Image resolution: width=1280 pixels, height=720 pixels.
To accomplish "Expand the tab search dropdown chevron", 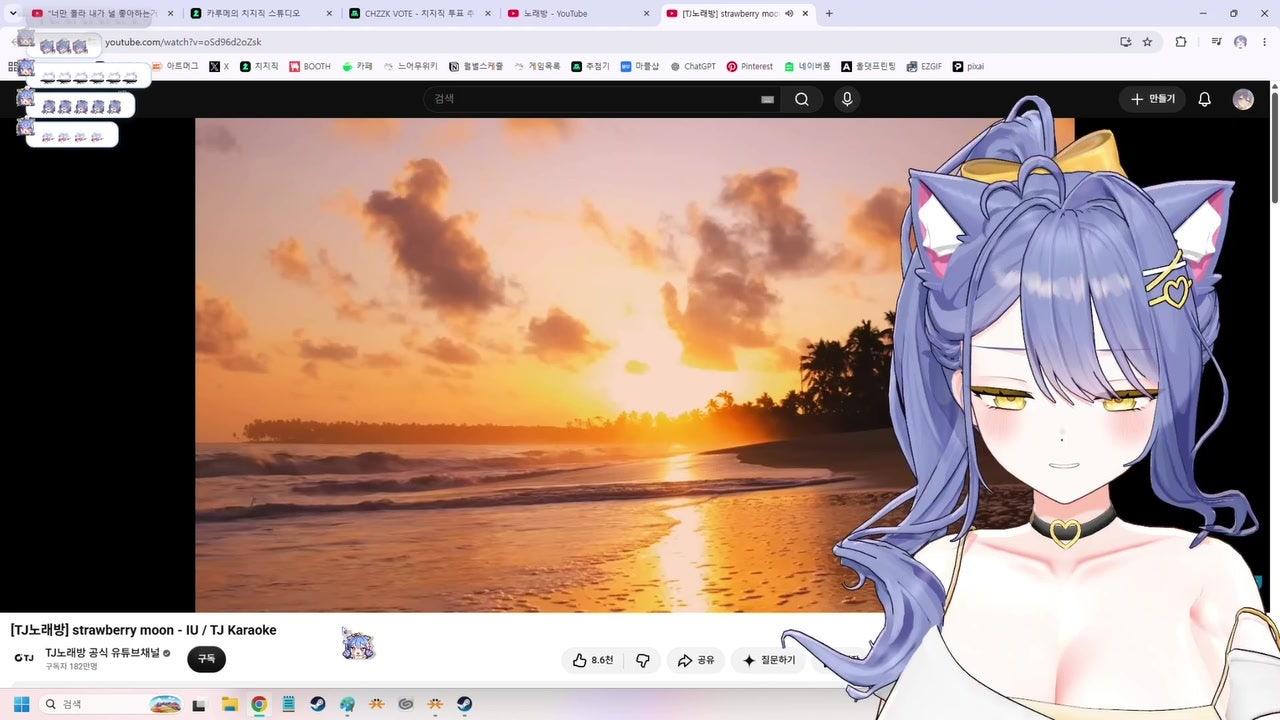I will click(13, 13).
